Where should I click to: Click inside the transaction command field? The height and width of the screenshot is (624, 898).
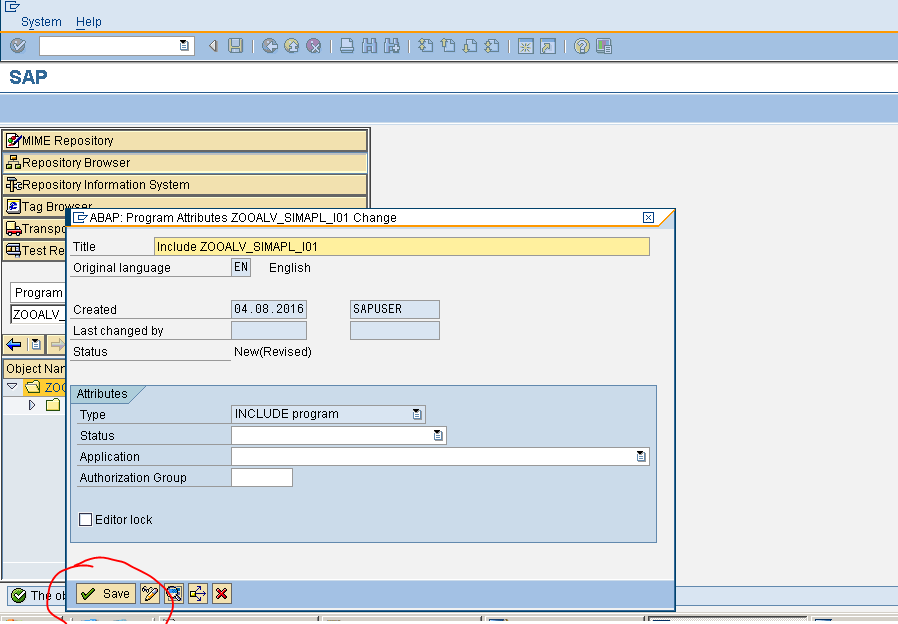tap(109, 46)
